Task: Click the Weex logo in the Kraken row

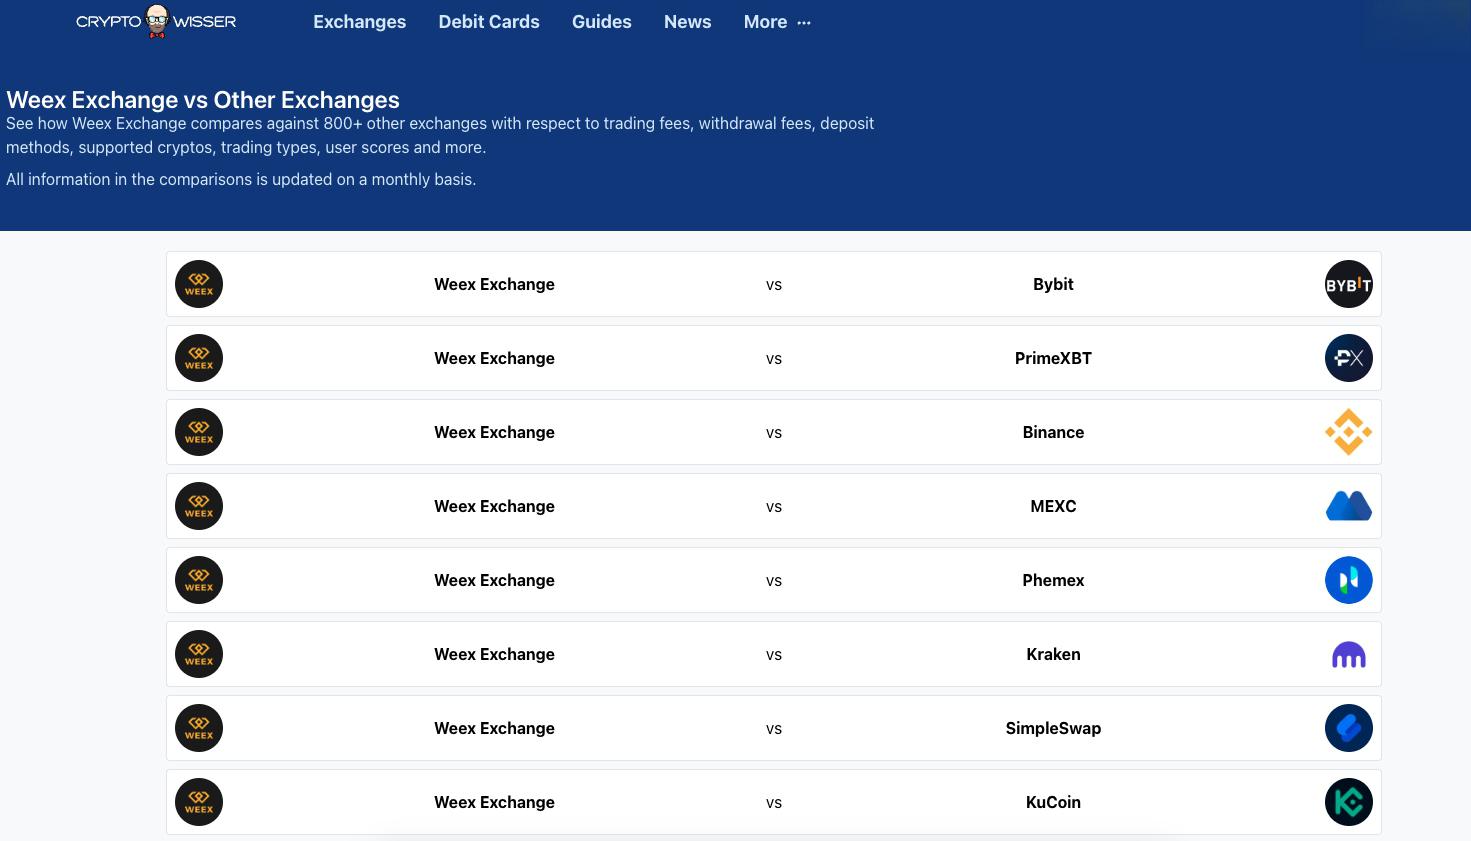Action: point(199,654)
